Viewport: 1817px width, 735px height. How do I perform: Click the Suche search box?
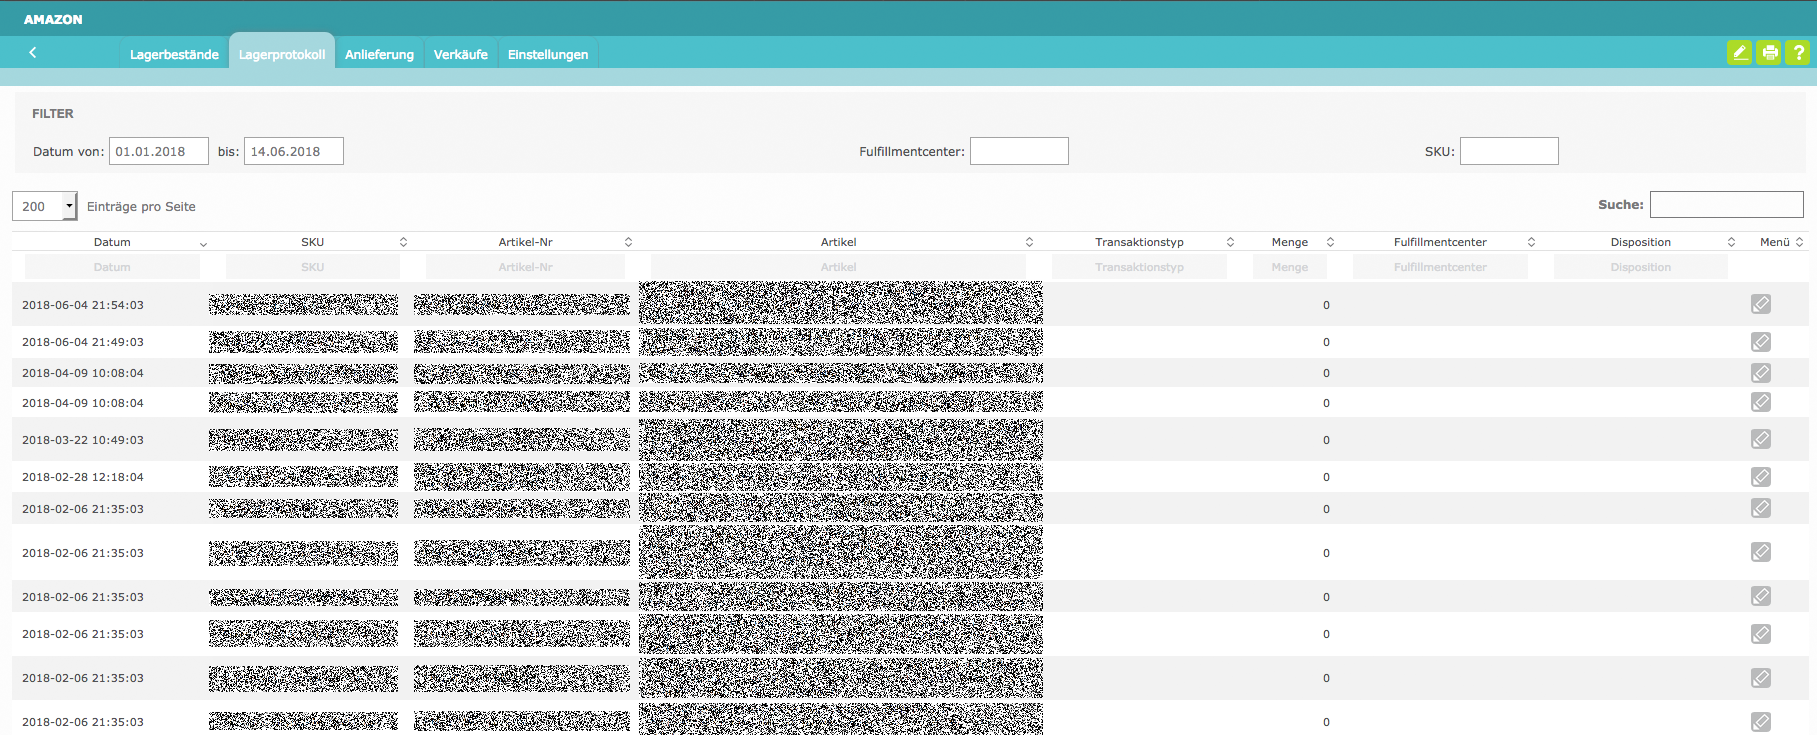[x=1726, y=204]
